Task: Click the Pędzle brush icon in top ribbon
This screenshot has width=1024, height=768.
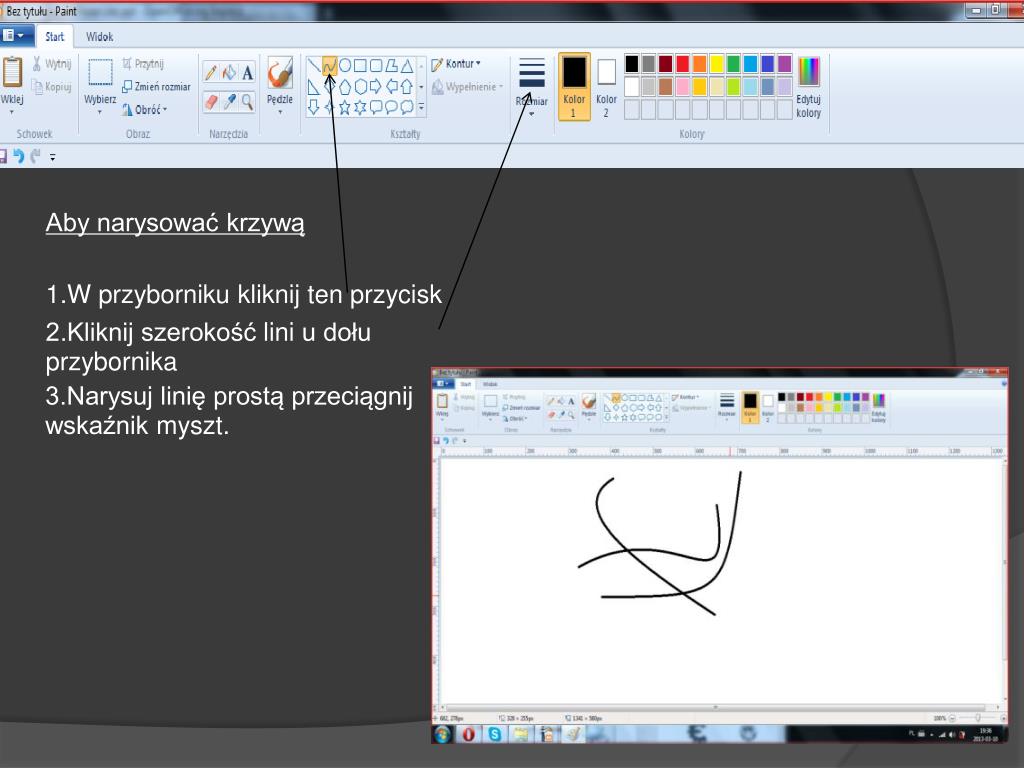Action: click(280, 72)
